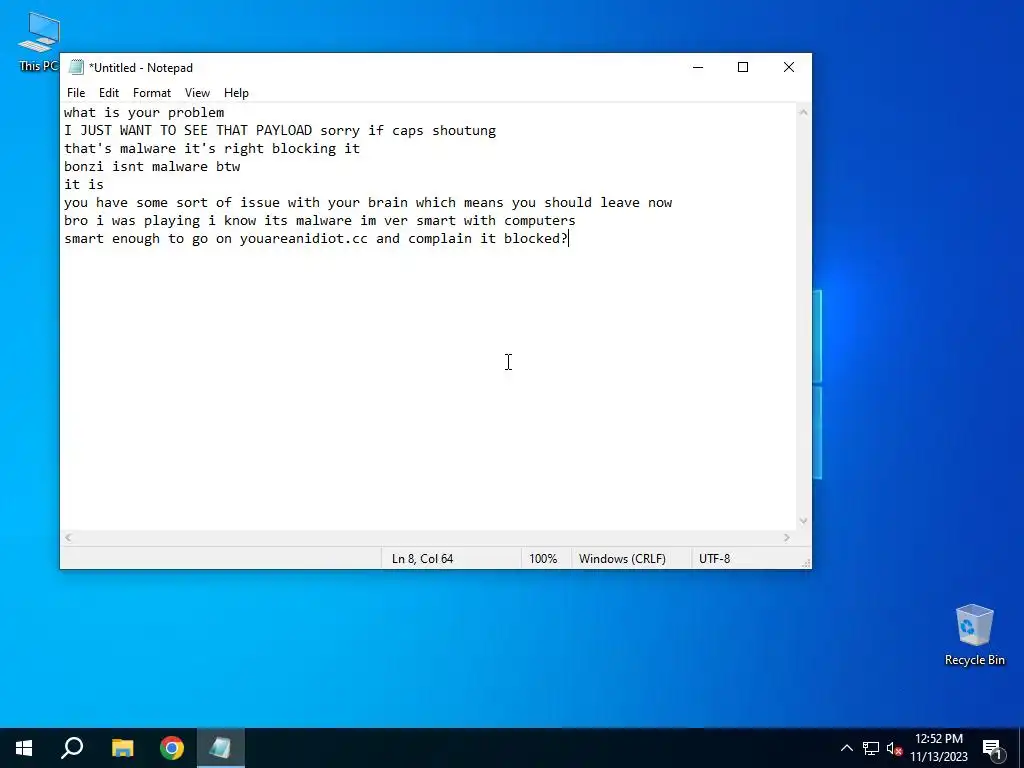Open the notification center icon
The height and width of the screenshot is (768, 1024).
pos(992,749)
